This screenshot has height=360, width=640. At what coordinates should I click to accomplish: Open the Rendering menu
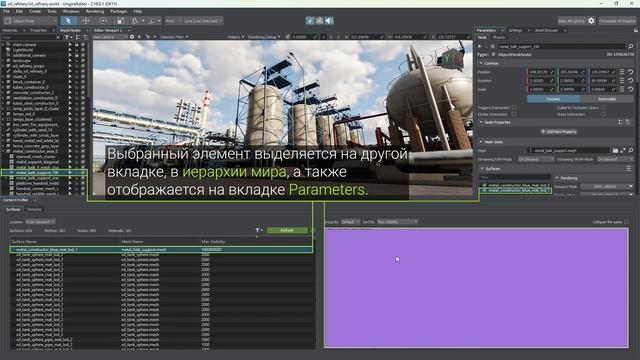[x=95, y=11]
